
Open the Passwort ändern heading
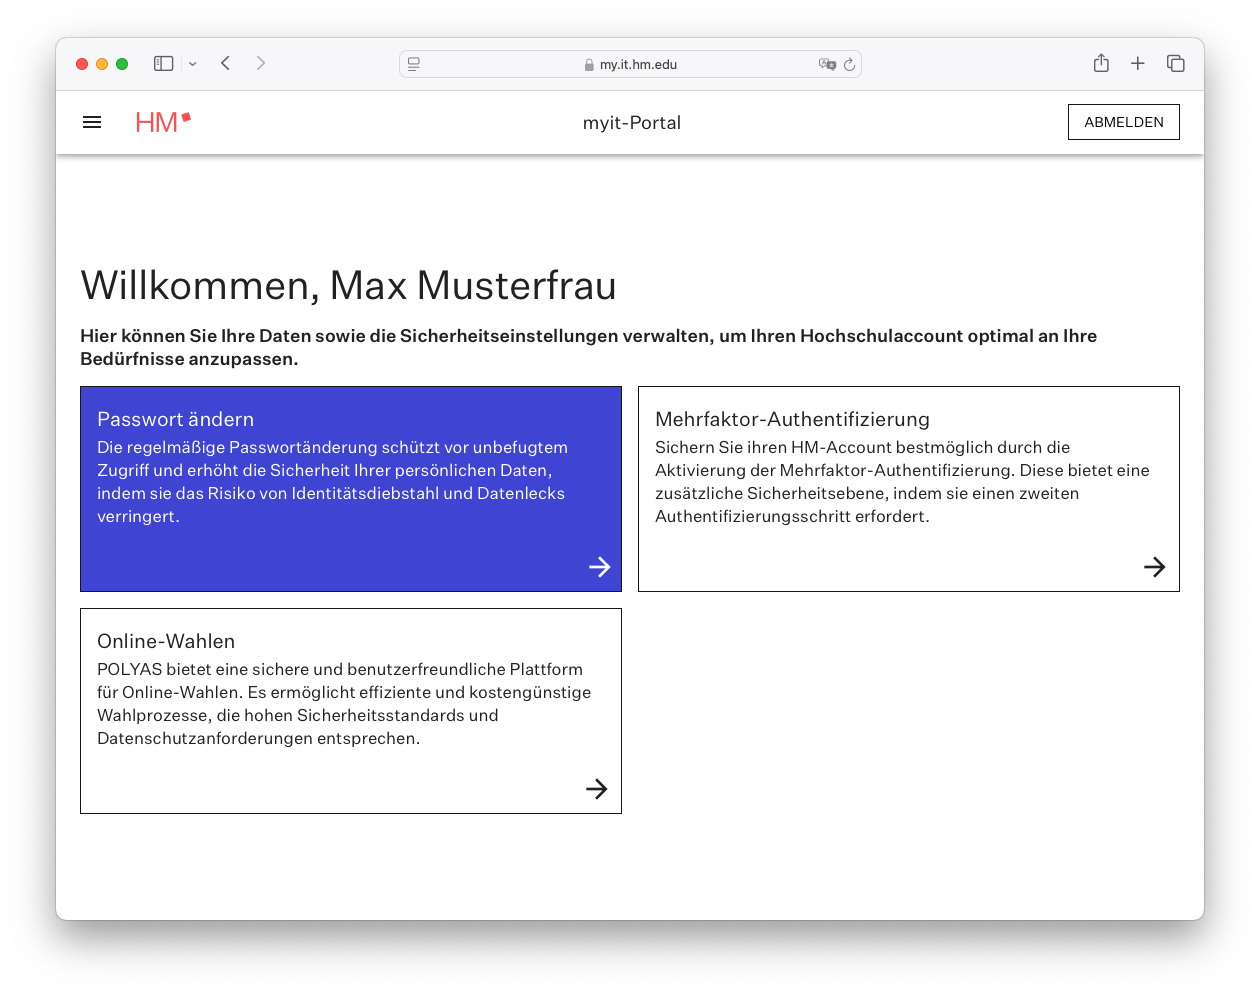pos(175,419)
